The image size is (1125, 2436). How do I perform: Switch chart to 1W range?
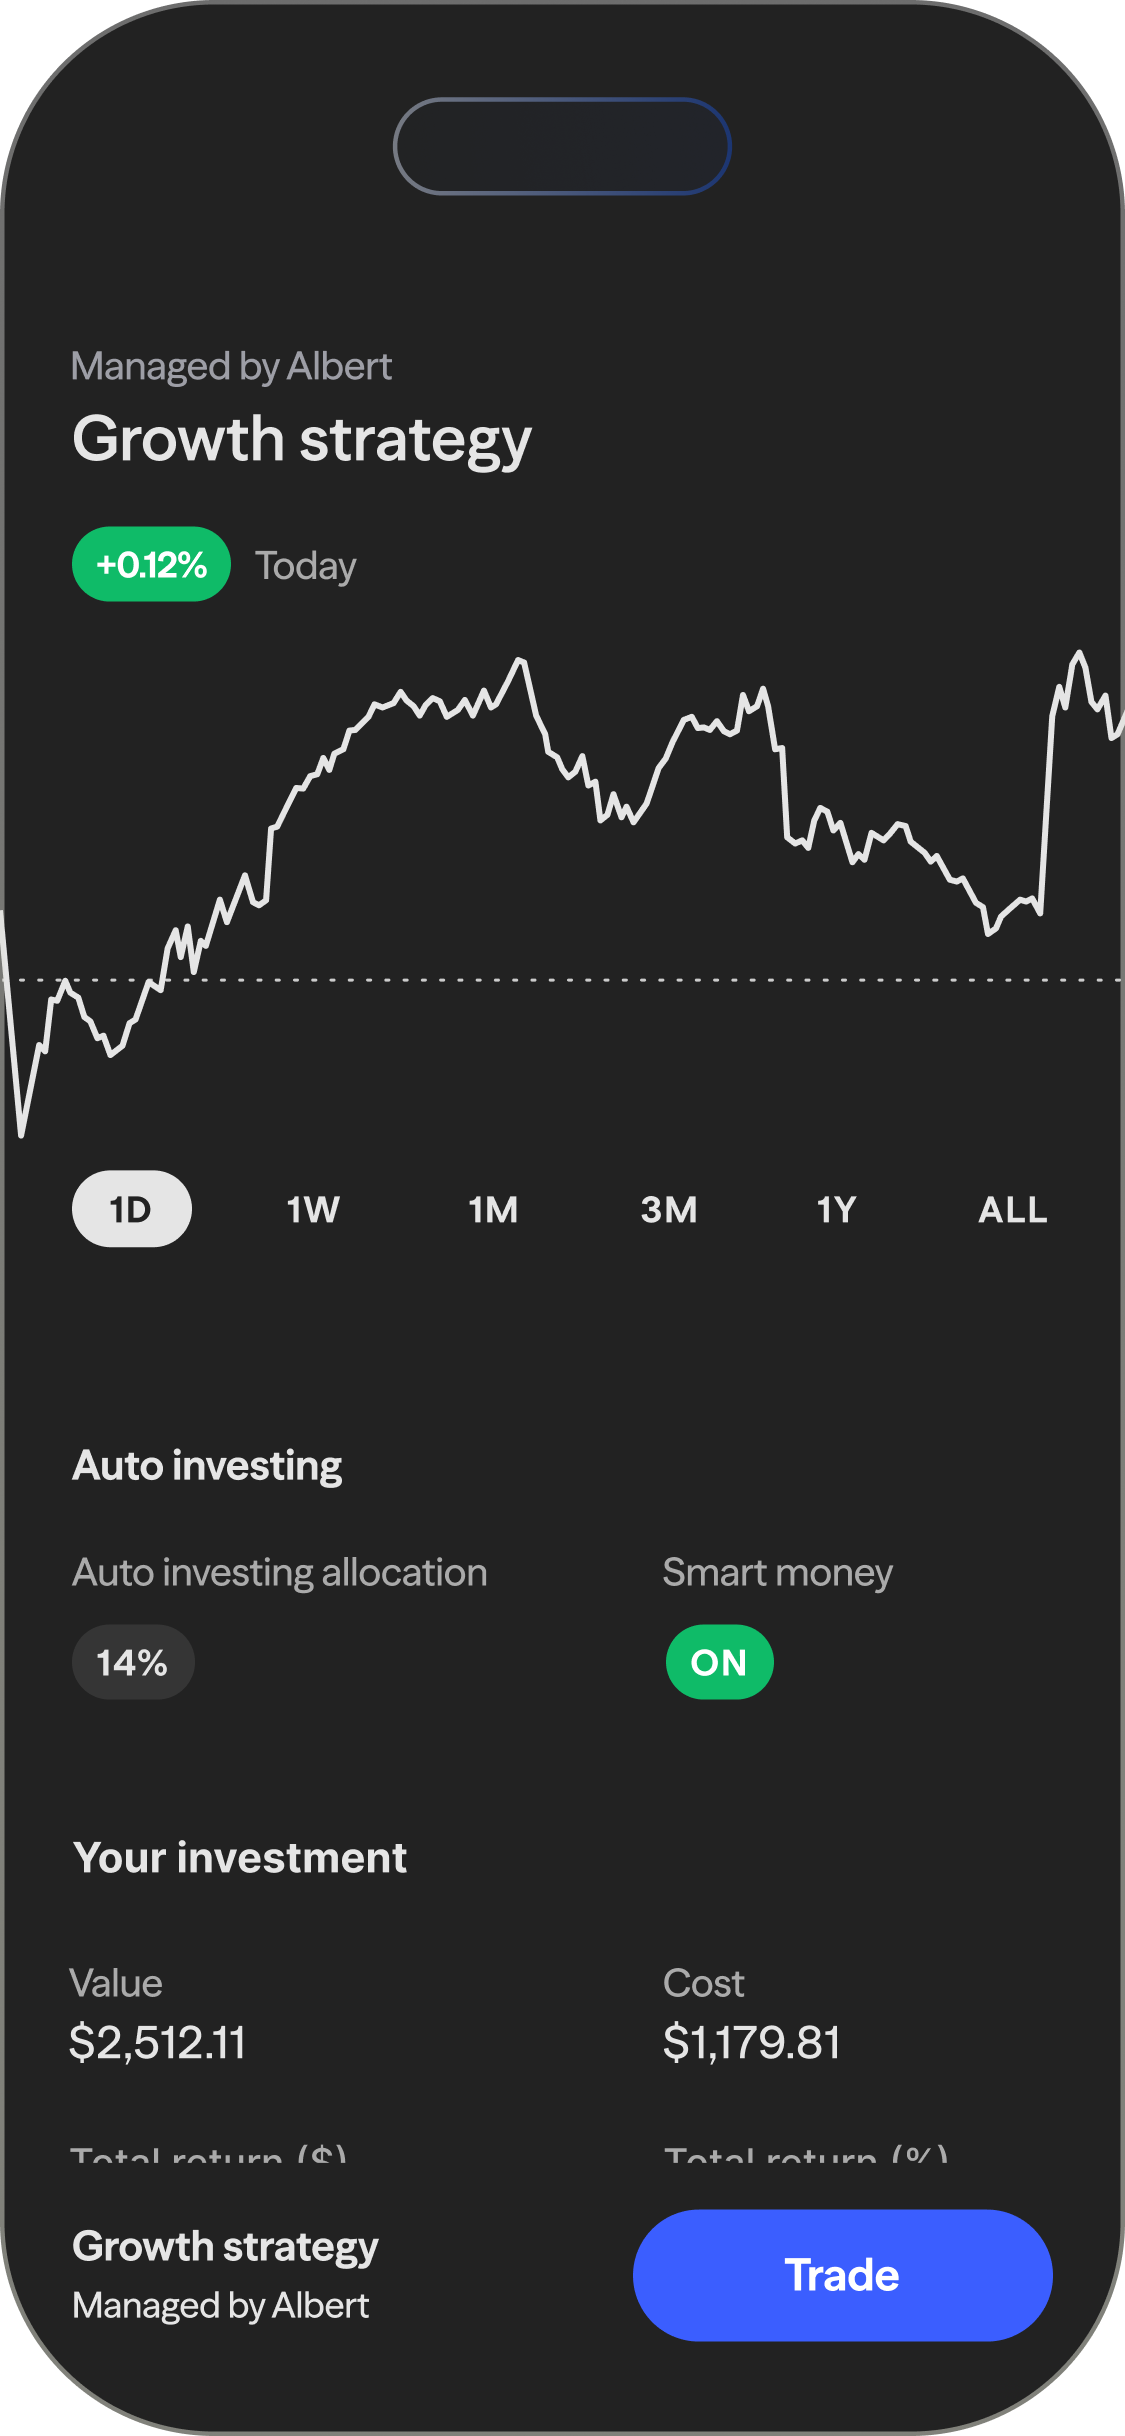(313, 1210)
